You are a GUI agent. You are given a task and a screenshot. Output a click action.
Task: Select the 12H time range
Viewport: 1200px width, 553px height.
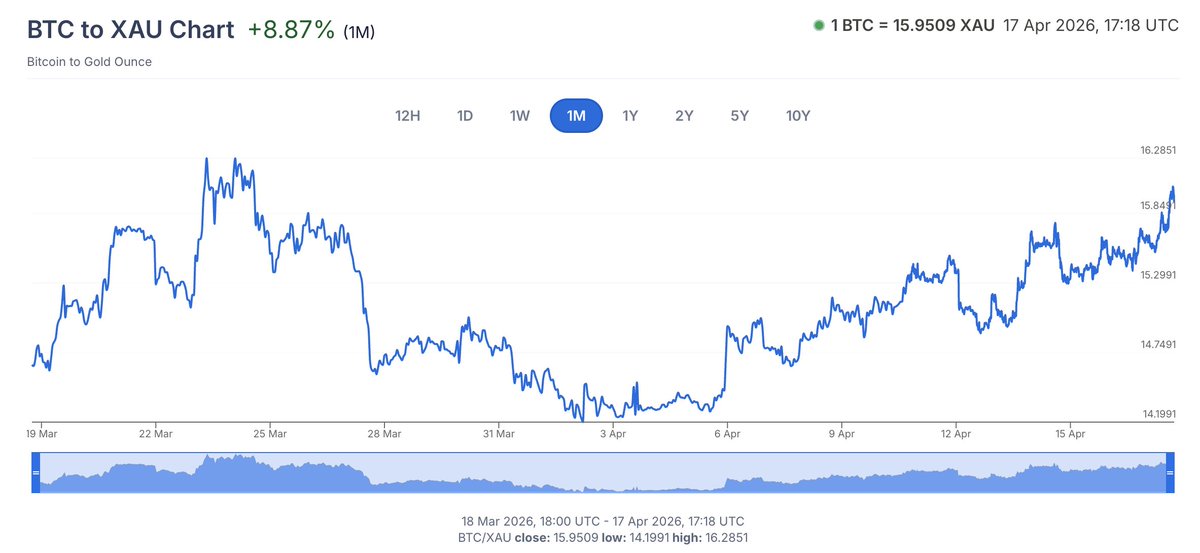[408, 116]
